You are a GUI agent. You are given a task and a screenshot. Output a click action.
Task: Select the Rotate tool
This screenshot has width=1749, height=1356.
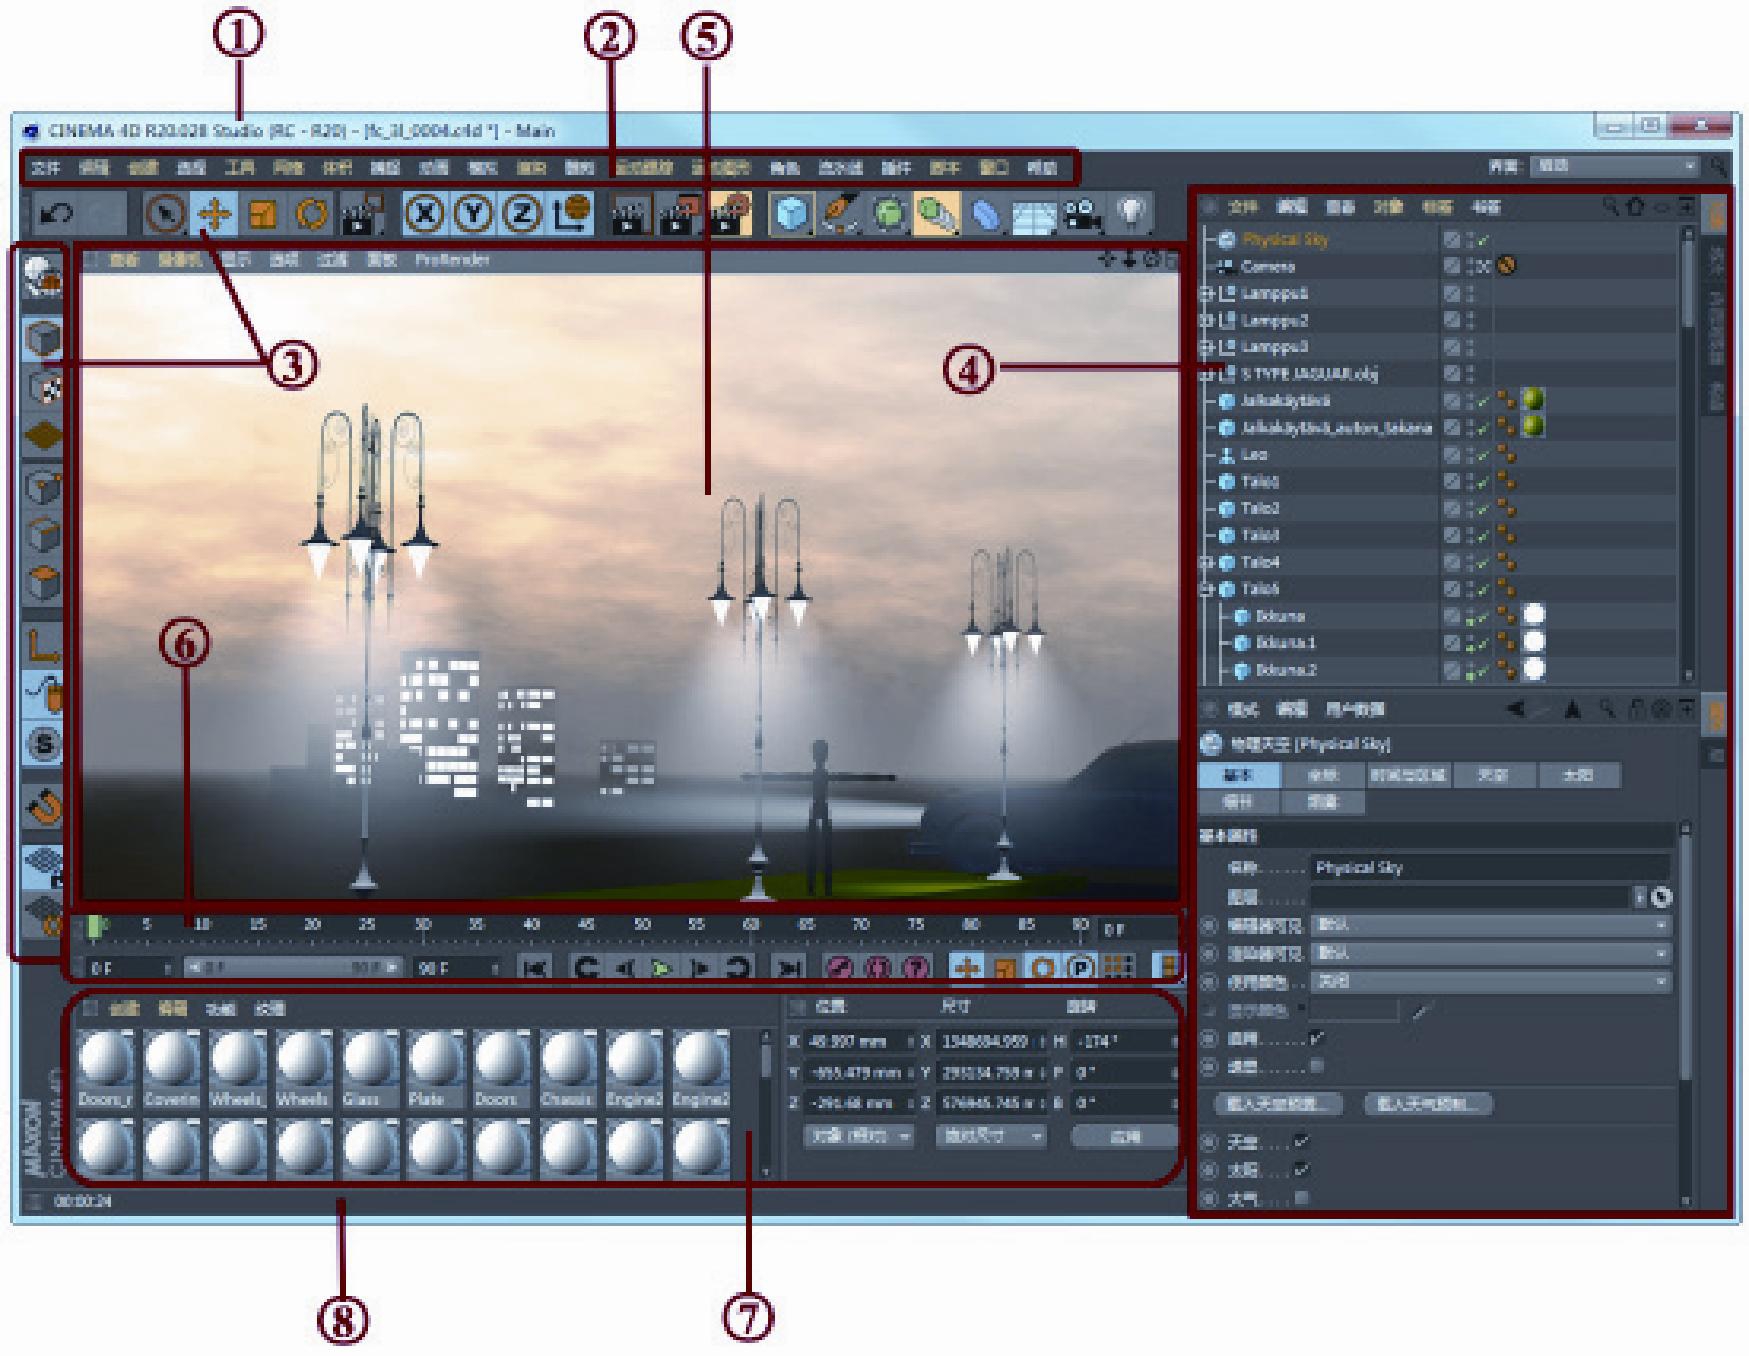pos(312,215)
